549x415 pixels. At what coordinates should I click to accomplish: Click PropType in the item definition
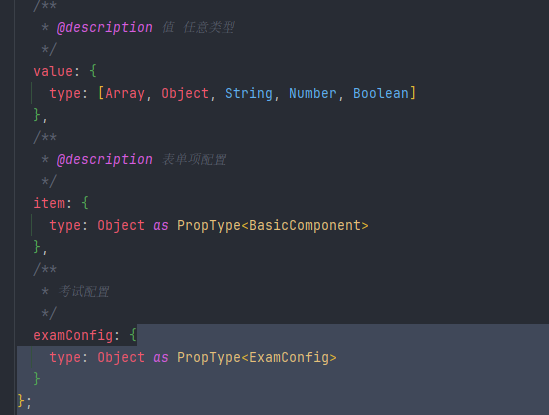click(x=209, y=226)
